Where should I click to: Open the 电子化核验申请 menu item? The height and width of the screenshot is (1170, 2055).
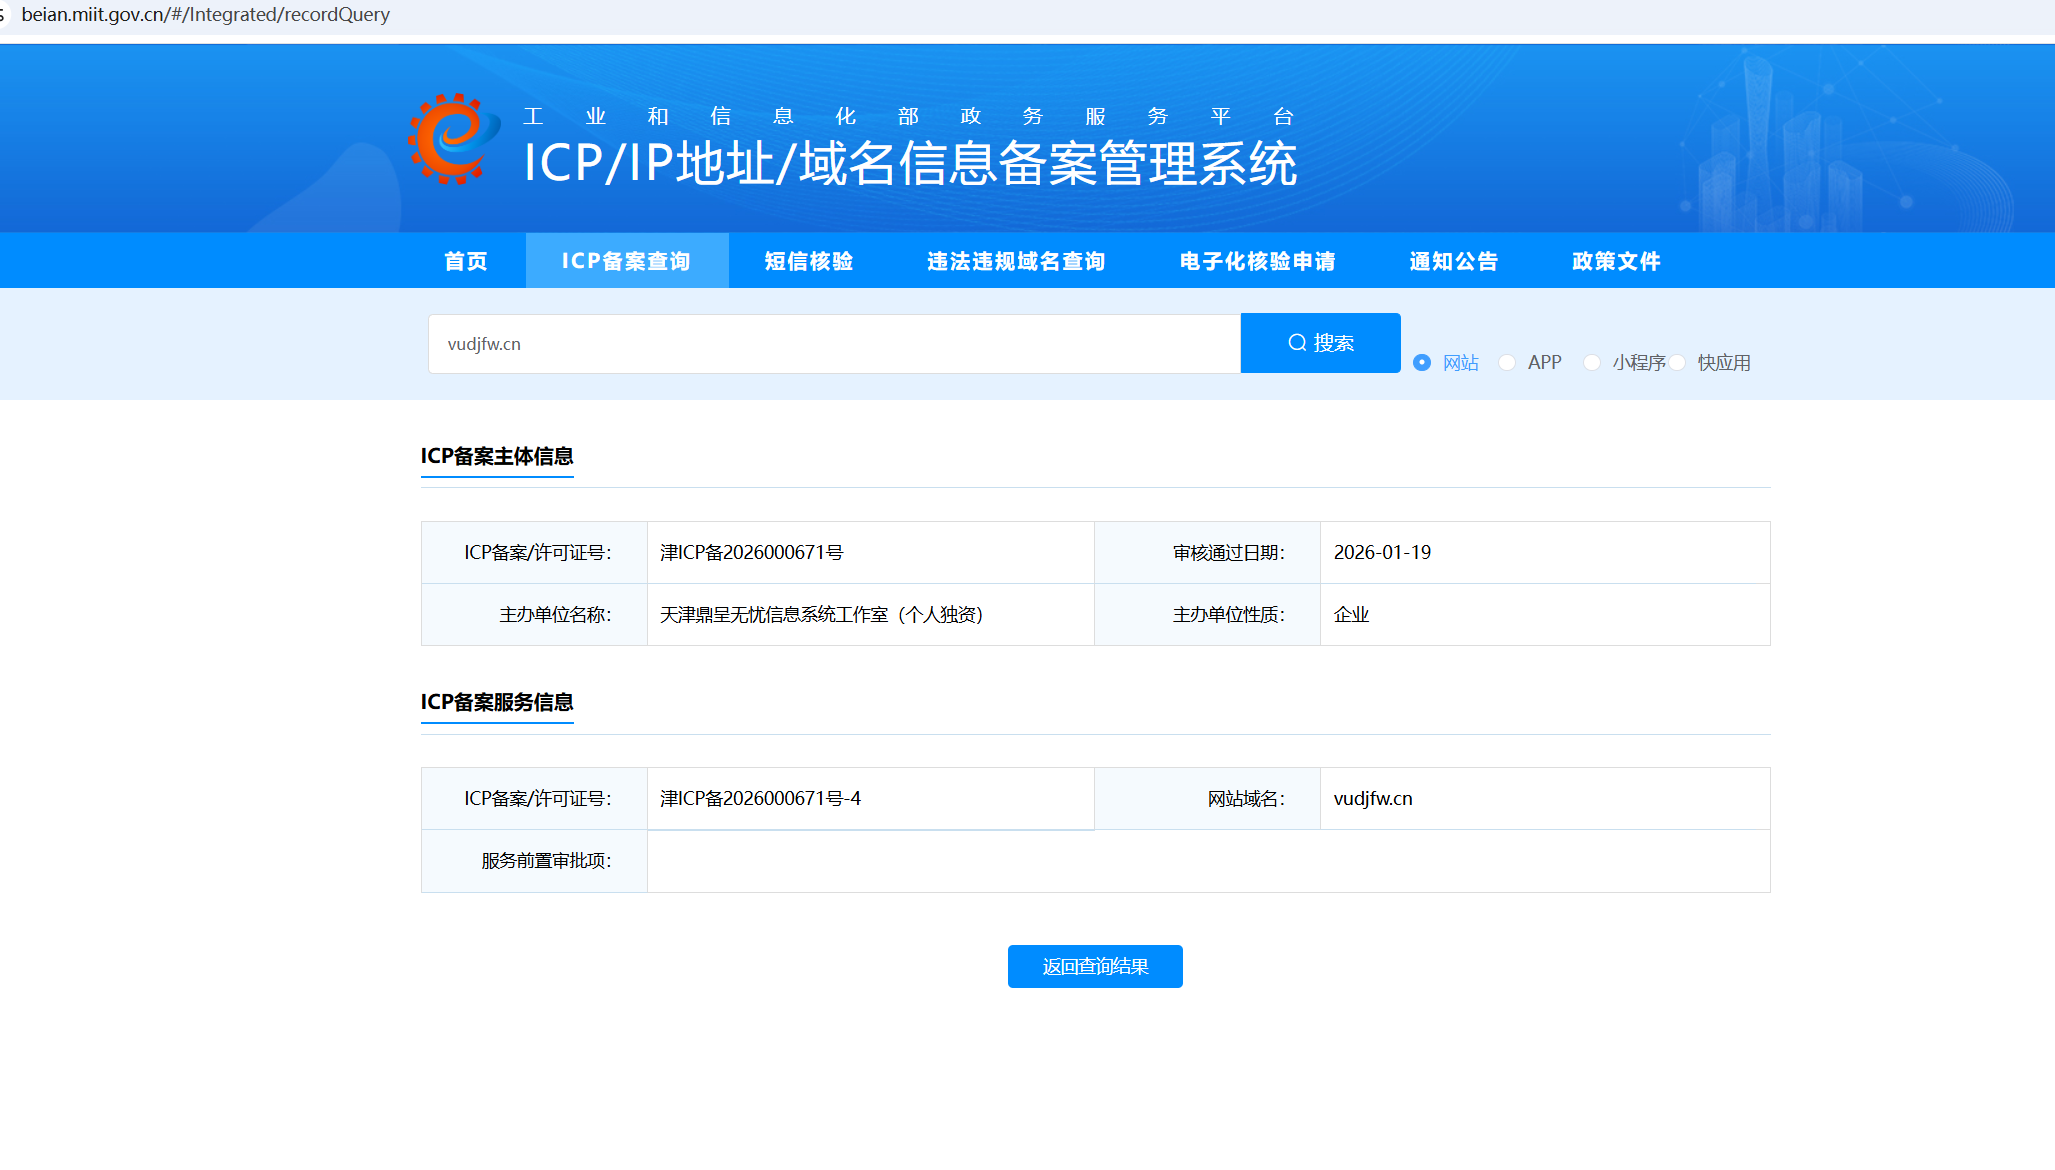coord(1257,261)
